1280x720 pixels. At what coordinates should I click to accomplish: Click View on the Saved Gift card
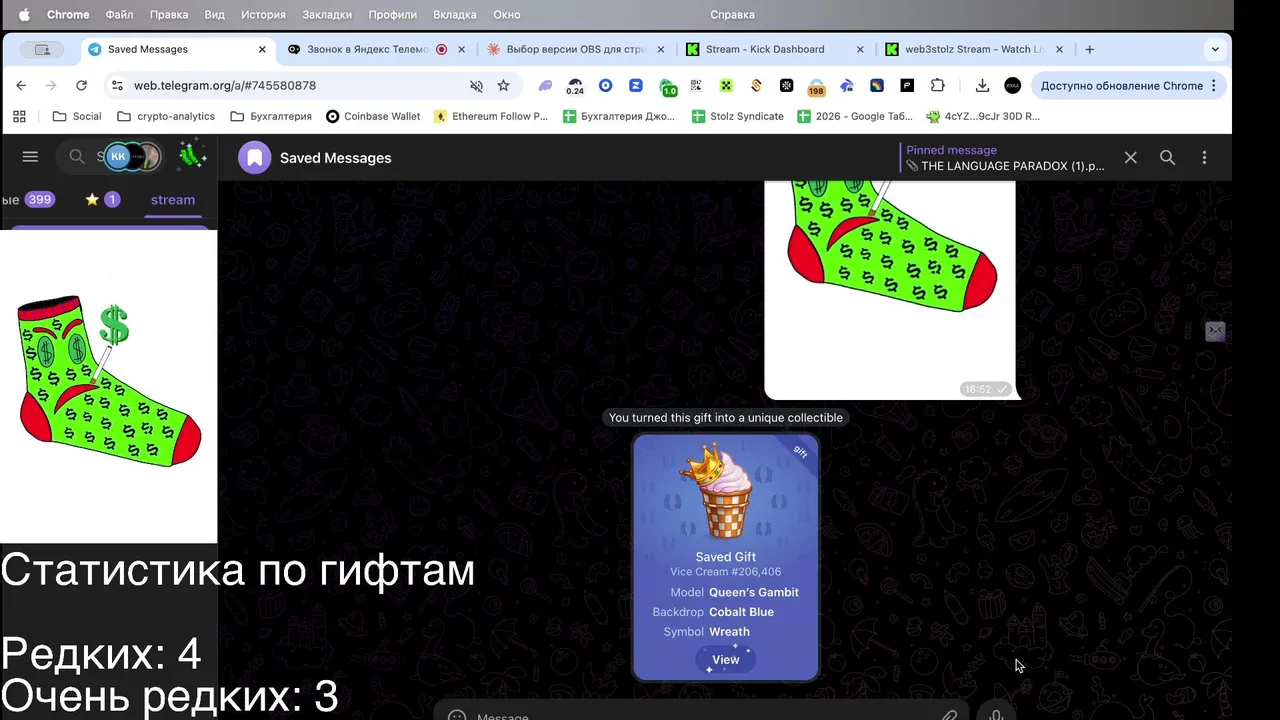[725, 660]
